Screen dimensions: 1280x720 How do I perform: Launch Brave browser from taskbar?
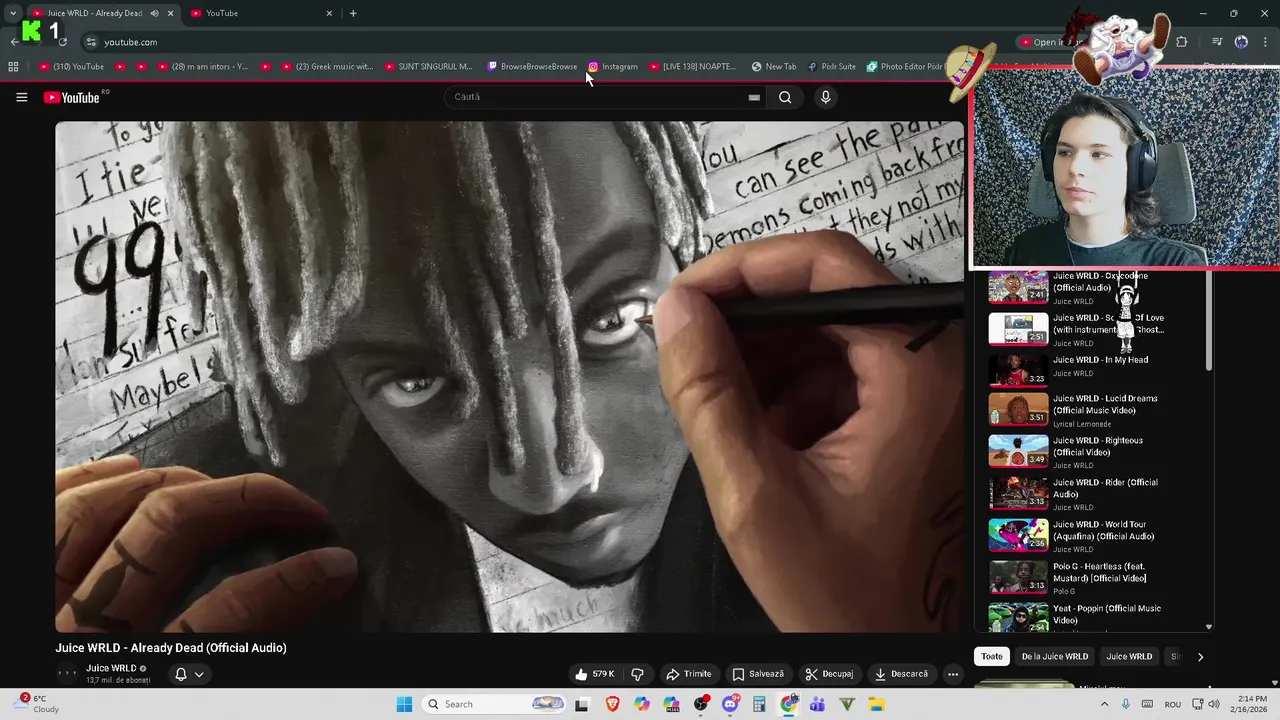click(612, 704)
